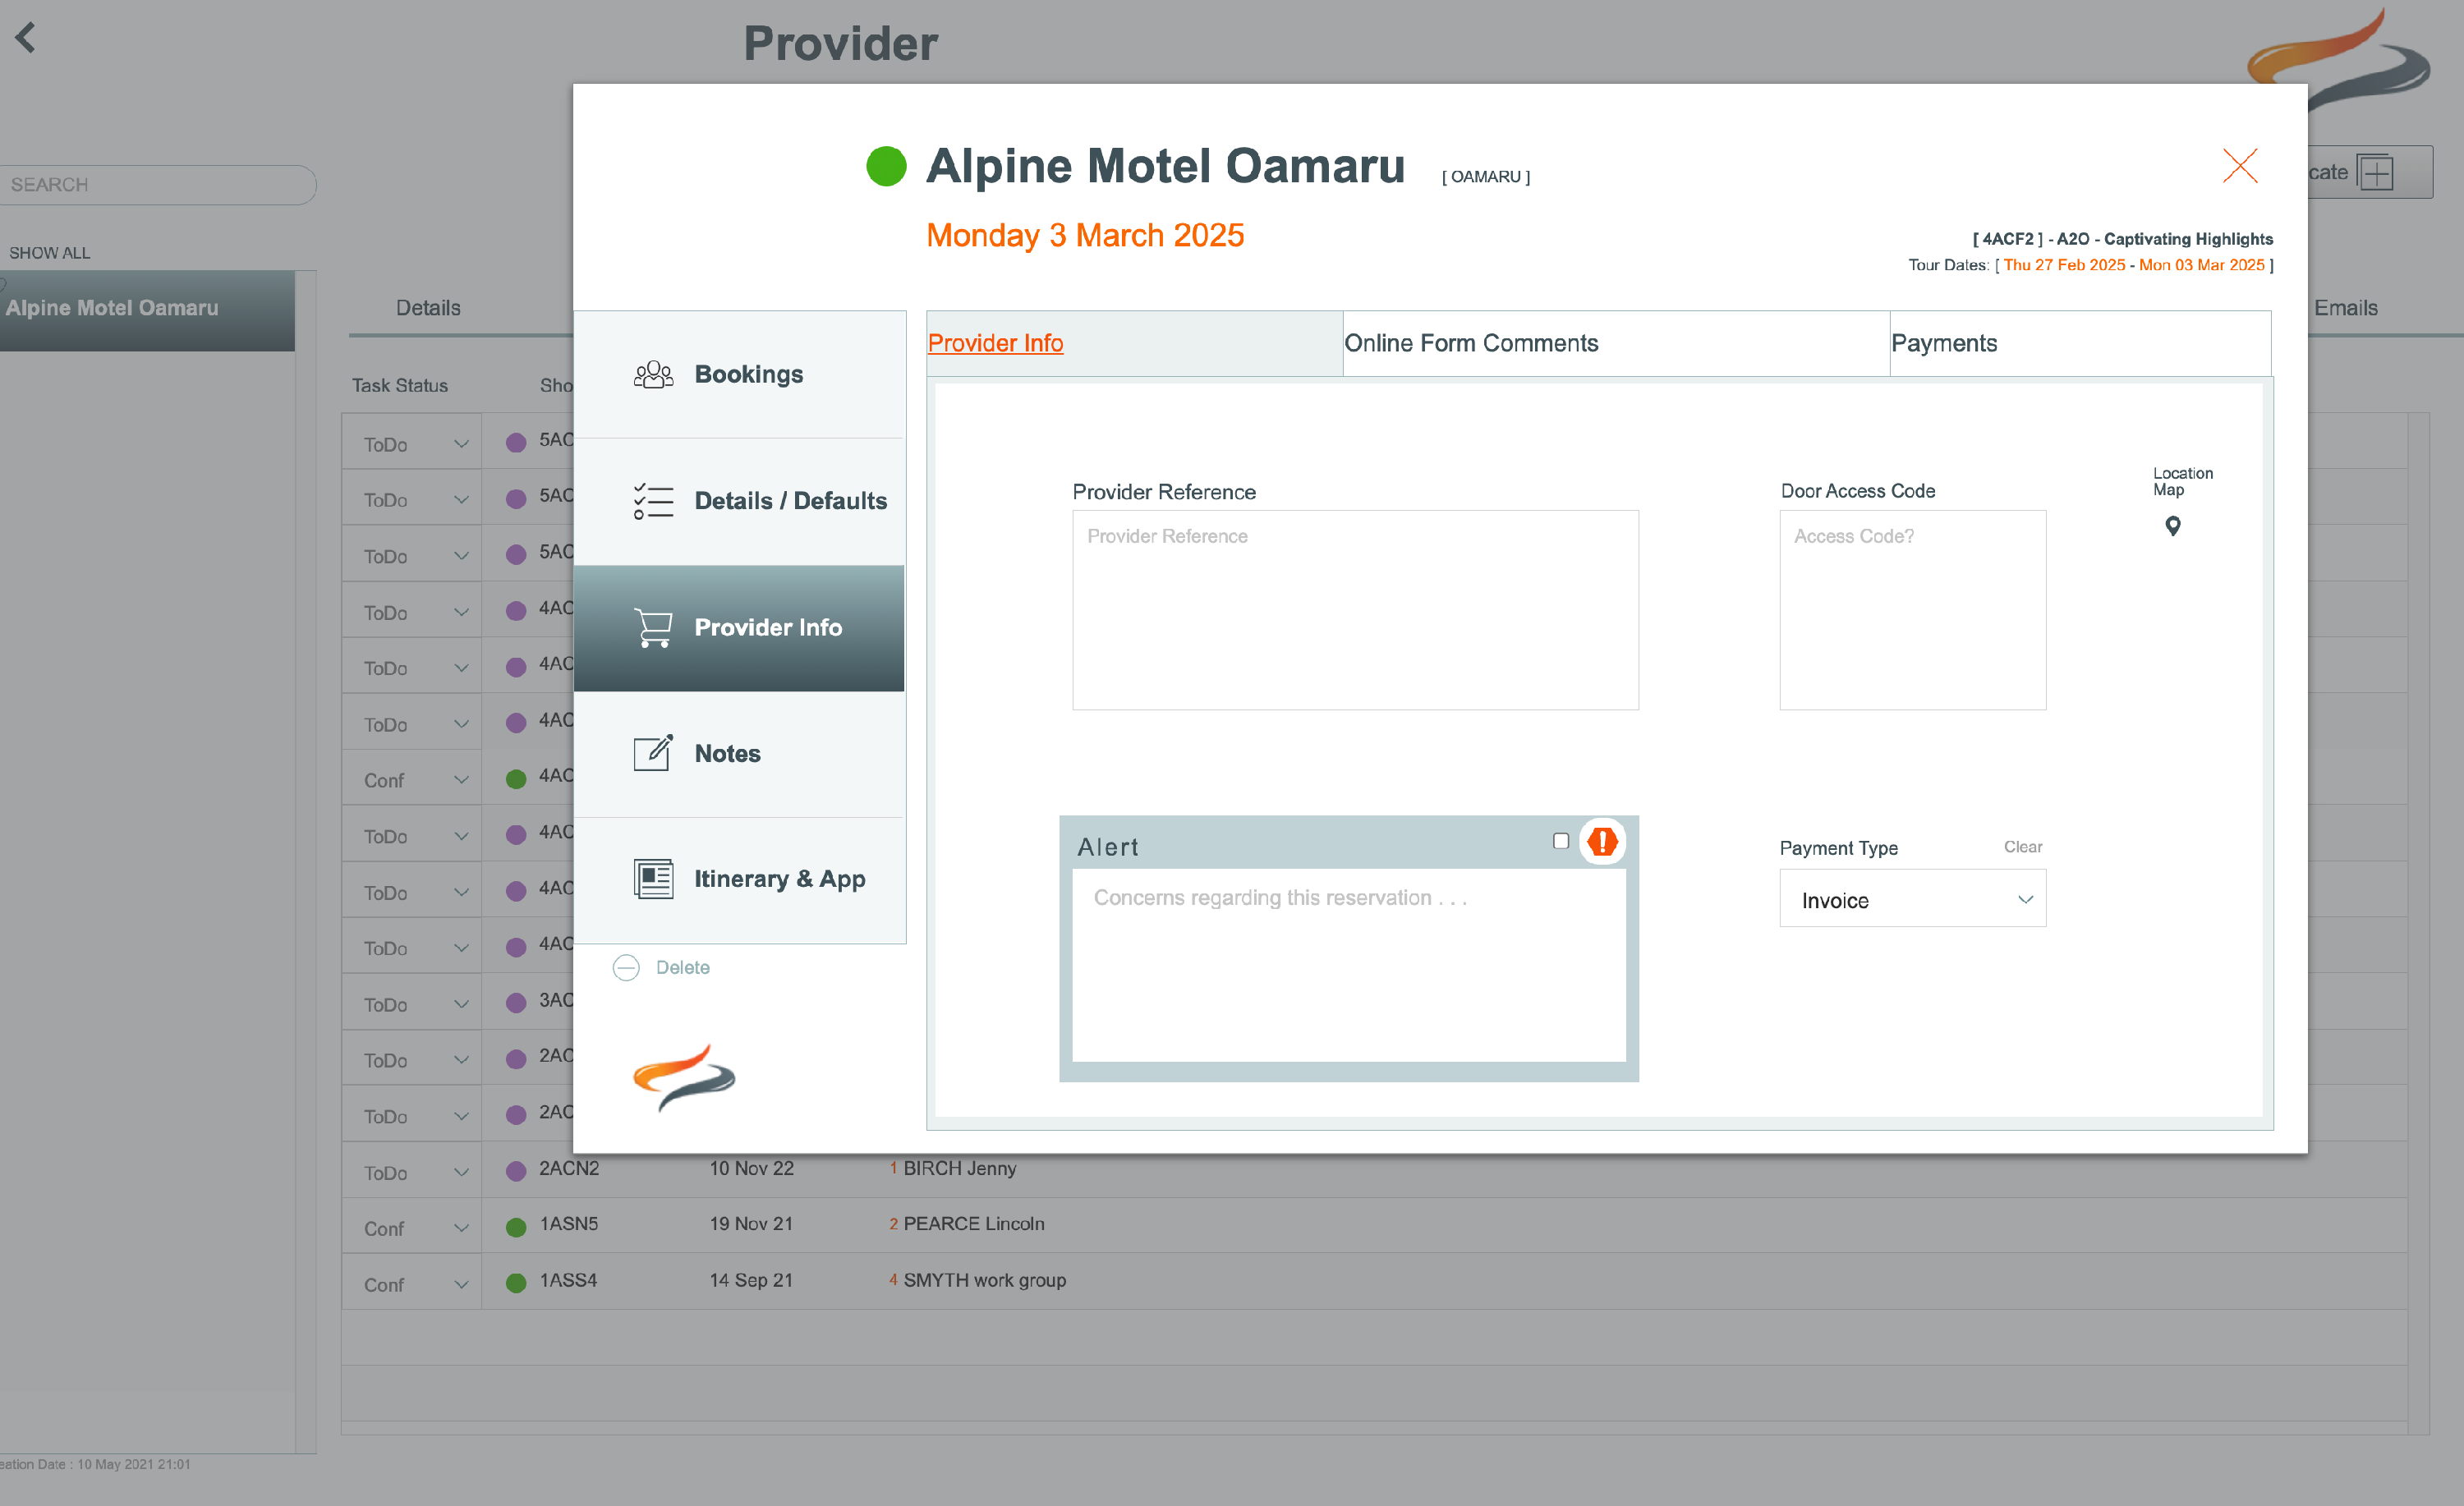Select Notes in the side menu

(739, 753)
